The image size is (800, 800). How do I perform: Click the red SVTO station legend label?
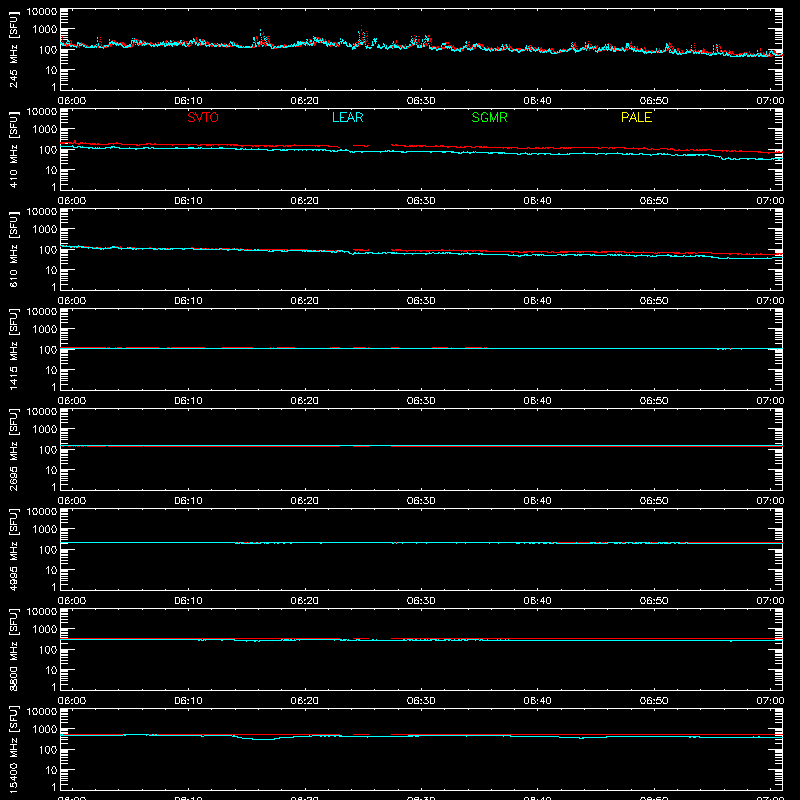[x=203, y=117]
